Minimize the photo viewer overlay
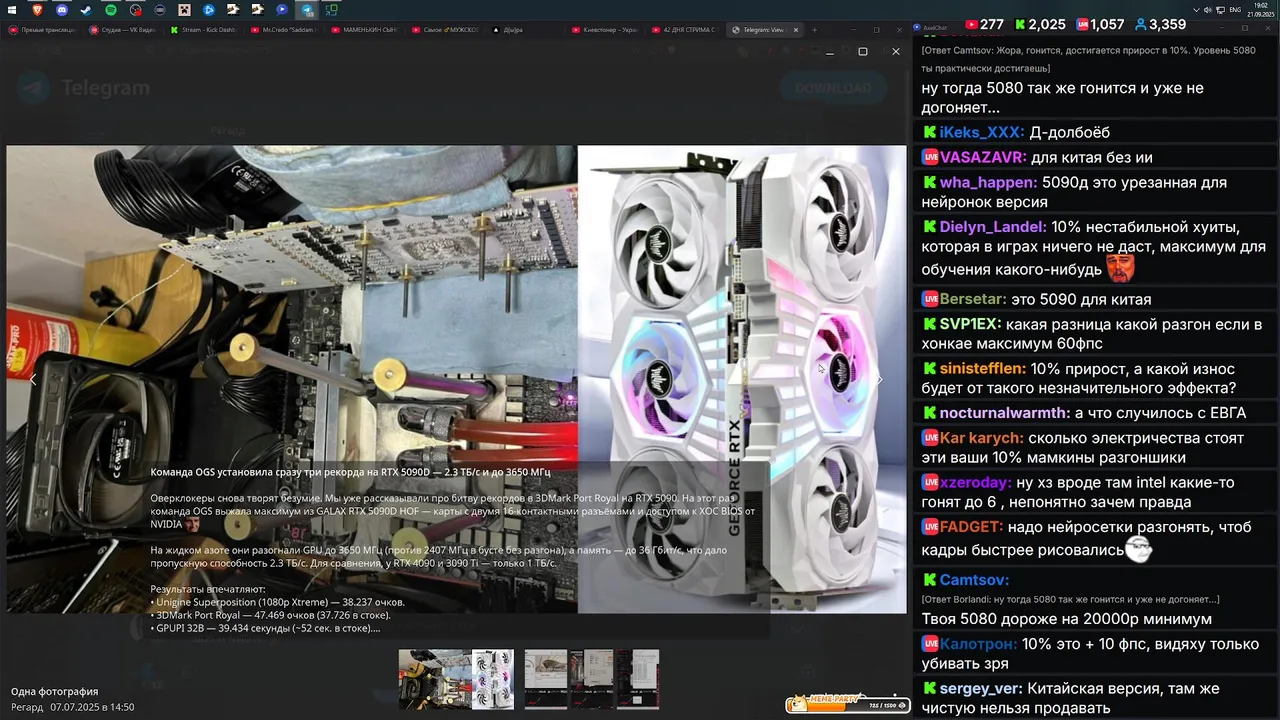 click(830, 51)
